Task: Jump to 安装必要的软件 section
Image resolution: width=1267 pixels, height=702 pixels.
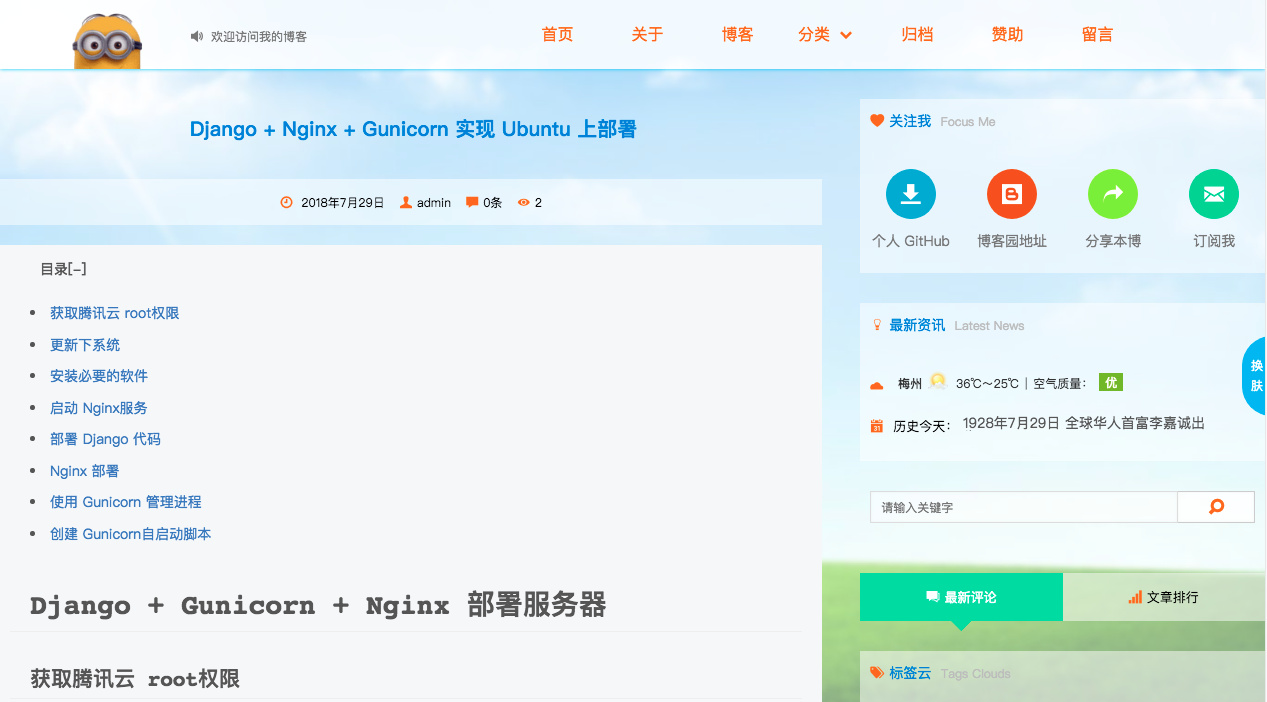Action: click(99, 376)
